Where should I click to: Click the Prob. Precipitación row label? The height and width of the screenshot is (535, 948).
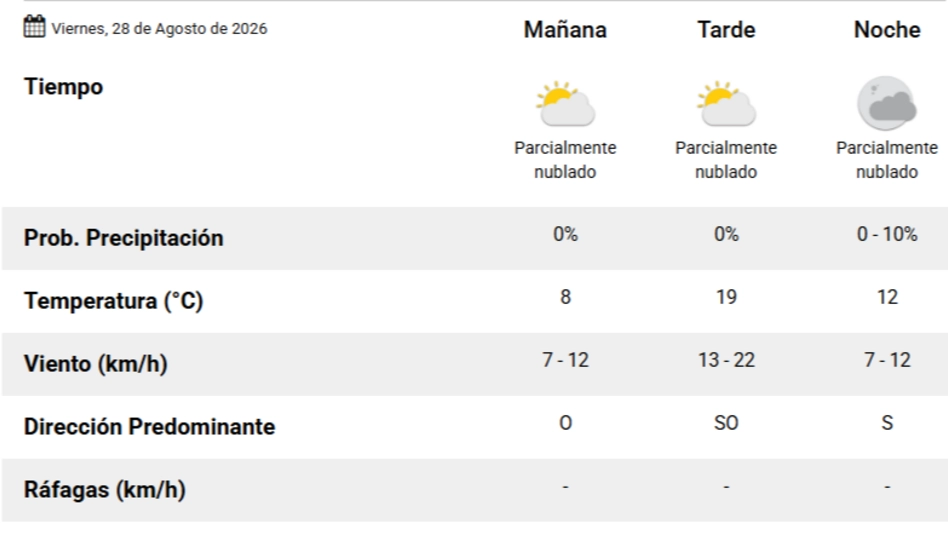pyautogui.click(x=123, y=238)
